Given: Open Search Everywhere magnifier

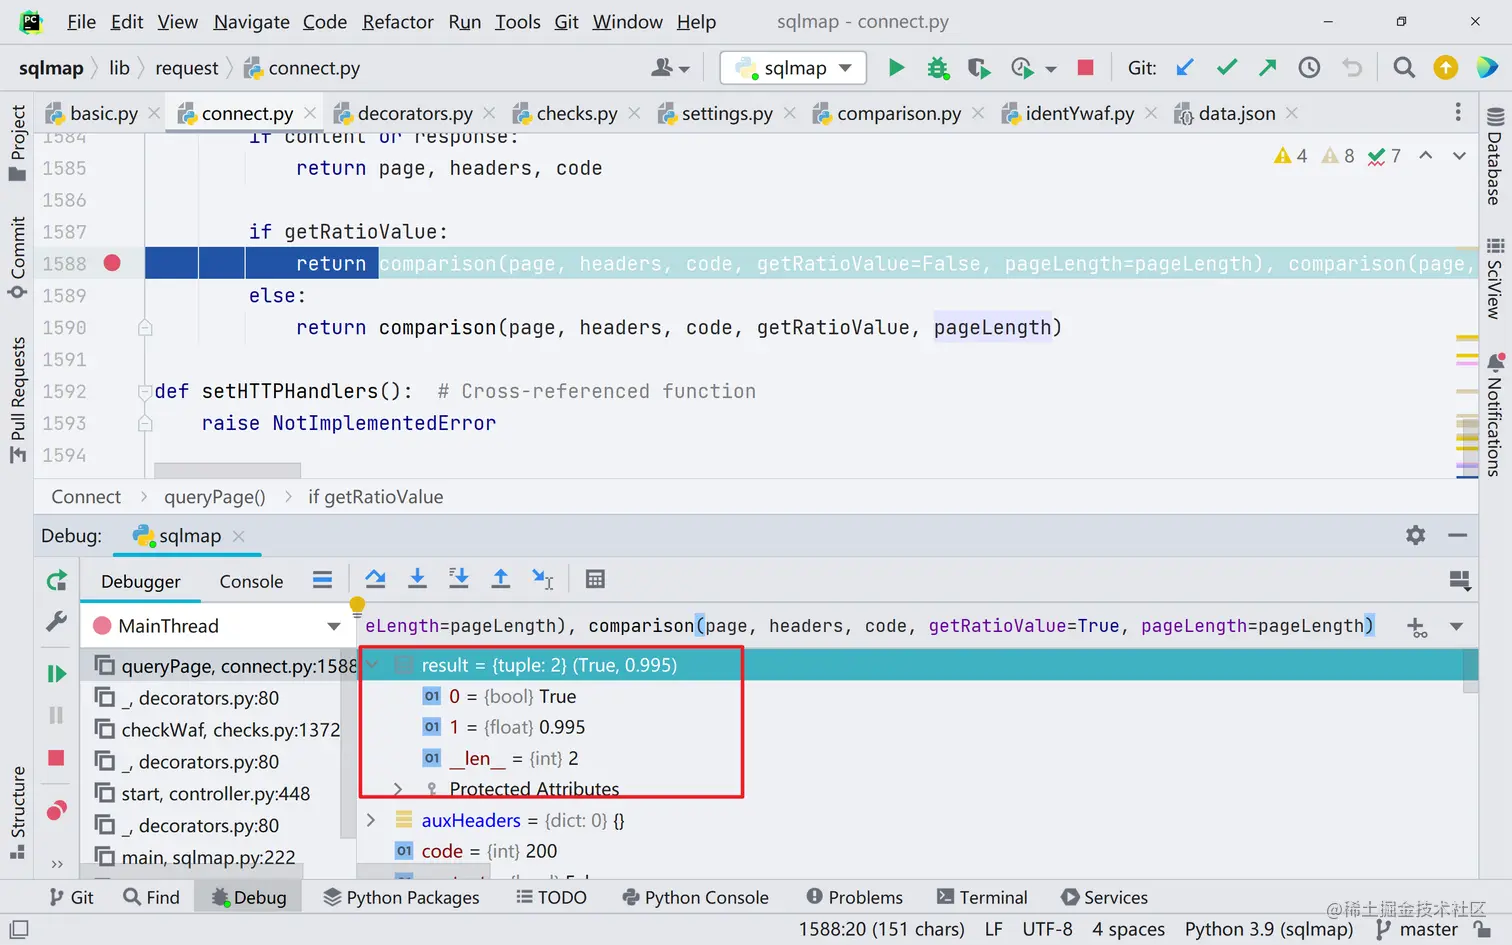Looking at the screenshot, I should (1404, 68).
